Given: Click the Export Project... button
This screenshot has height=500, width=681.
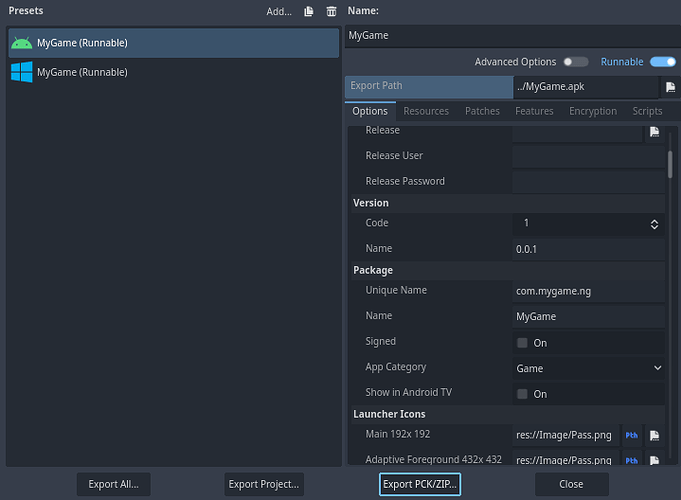Looking at the screenshot, I should (x=264, y=484).
